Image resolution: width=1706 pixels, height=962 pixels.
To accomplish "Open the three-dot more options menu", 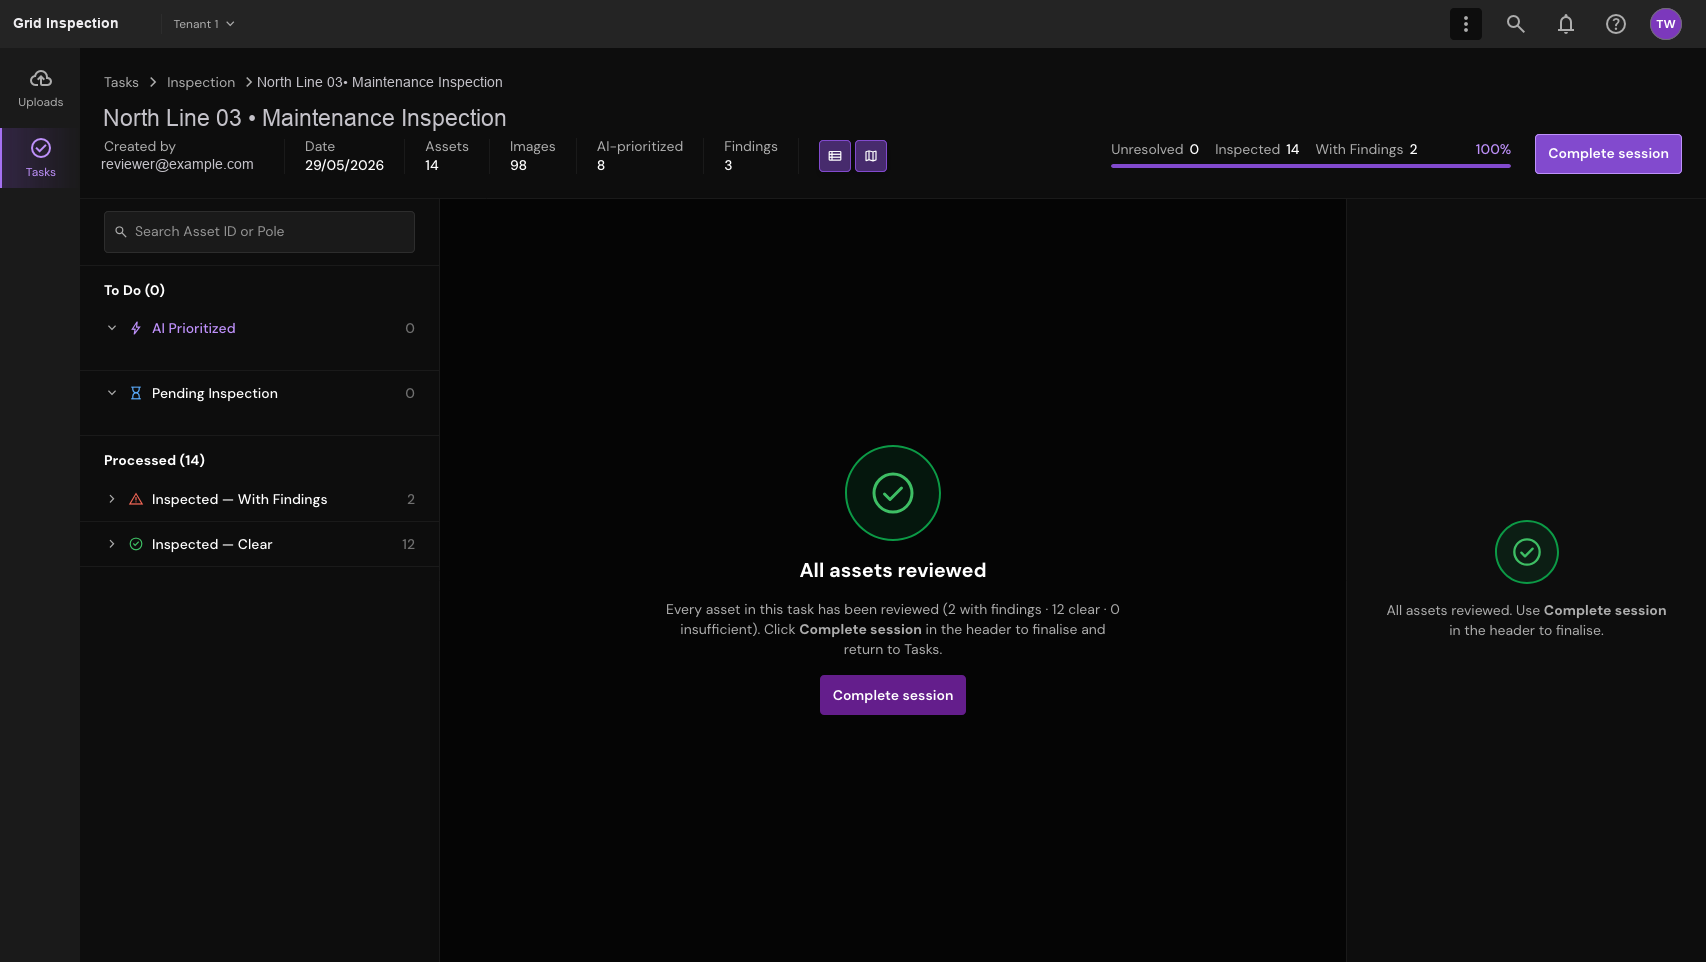I will pos(1466,24).
